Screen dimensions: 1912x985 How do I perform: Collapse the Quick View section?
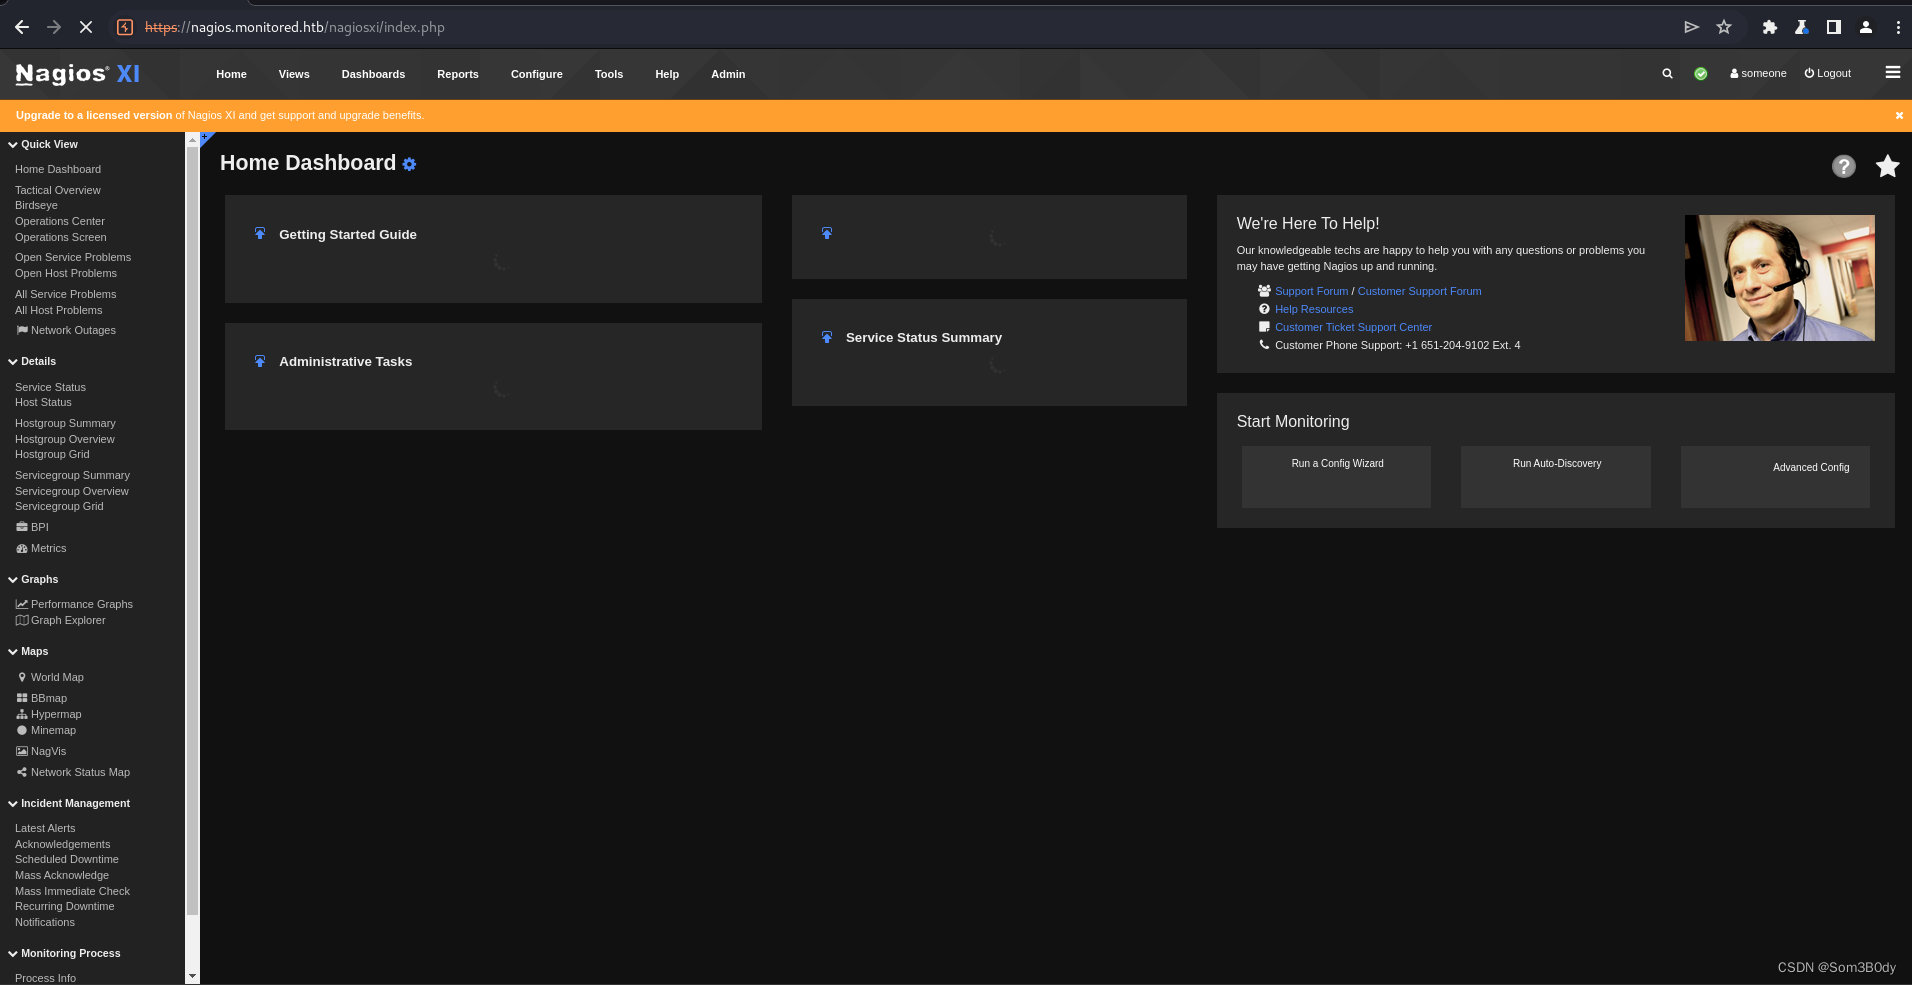pyautogui.click(x=43, y=144)
